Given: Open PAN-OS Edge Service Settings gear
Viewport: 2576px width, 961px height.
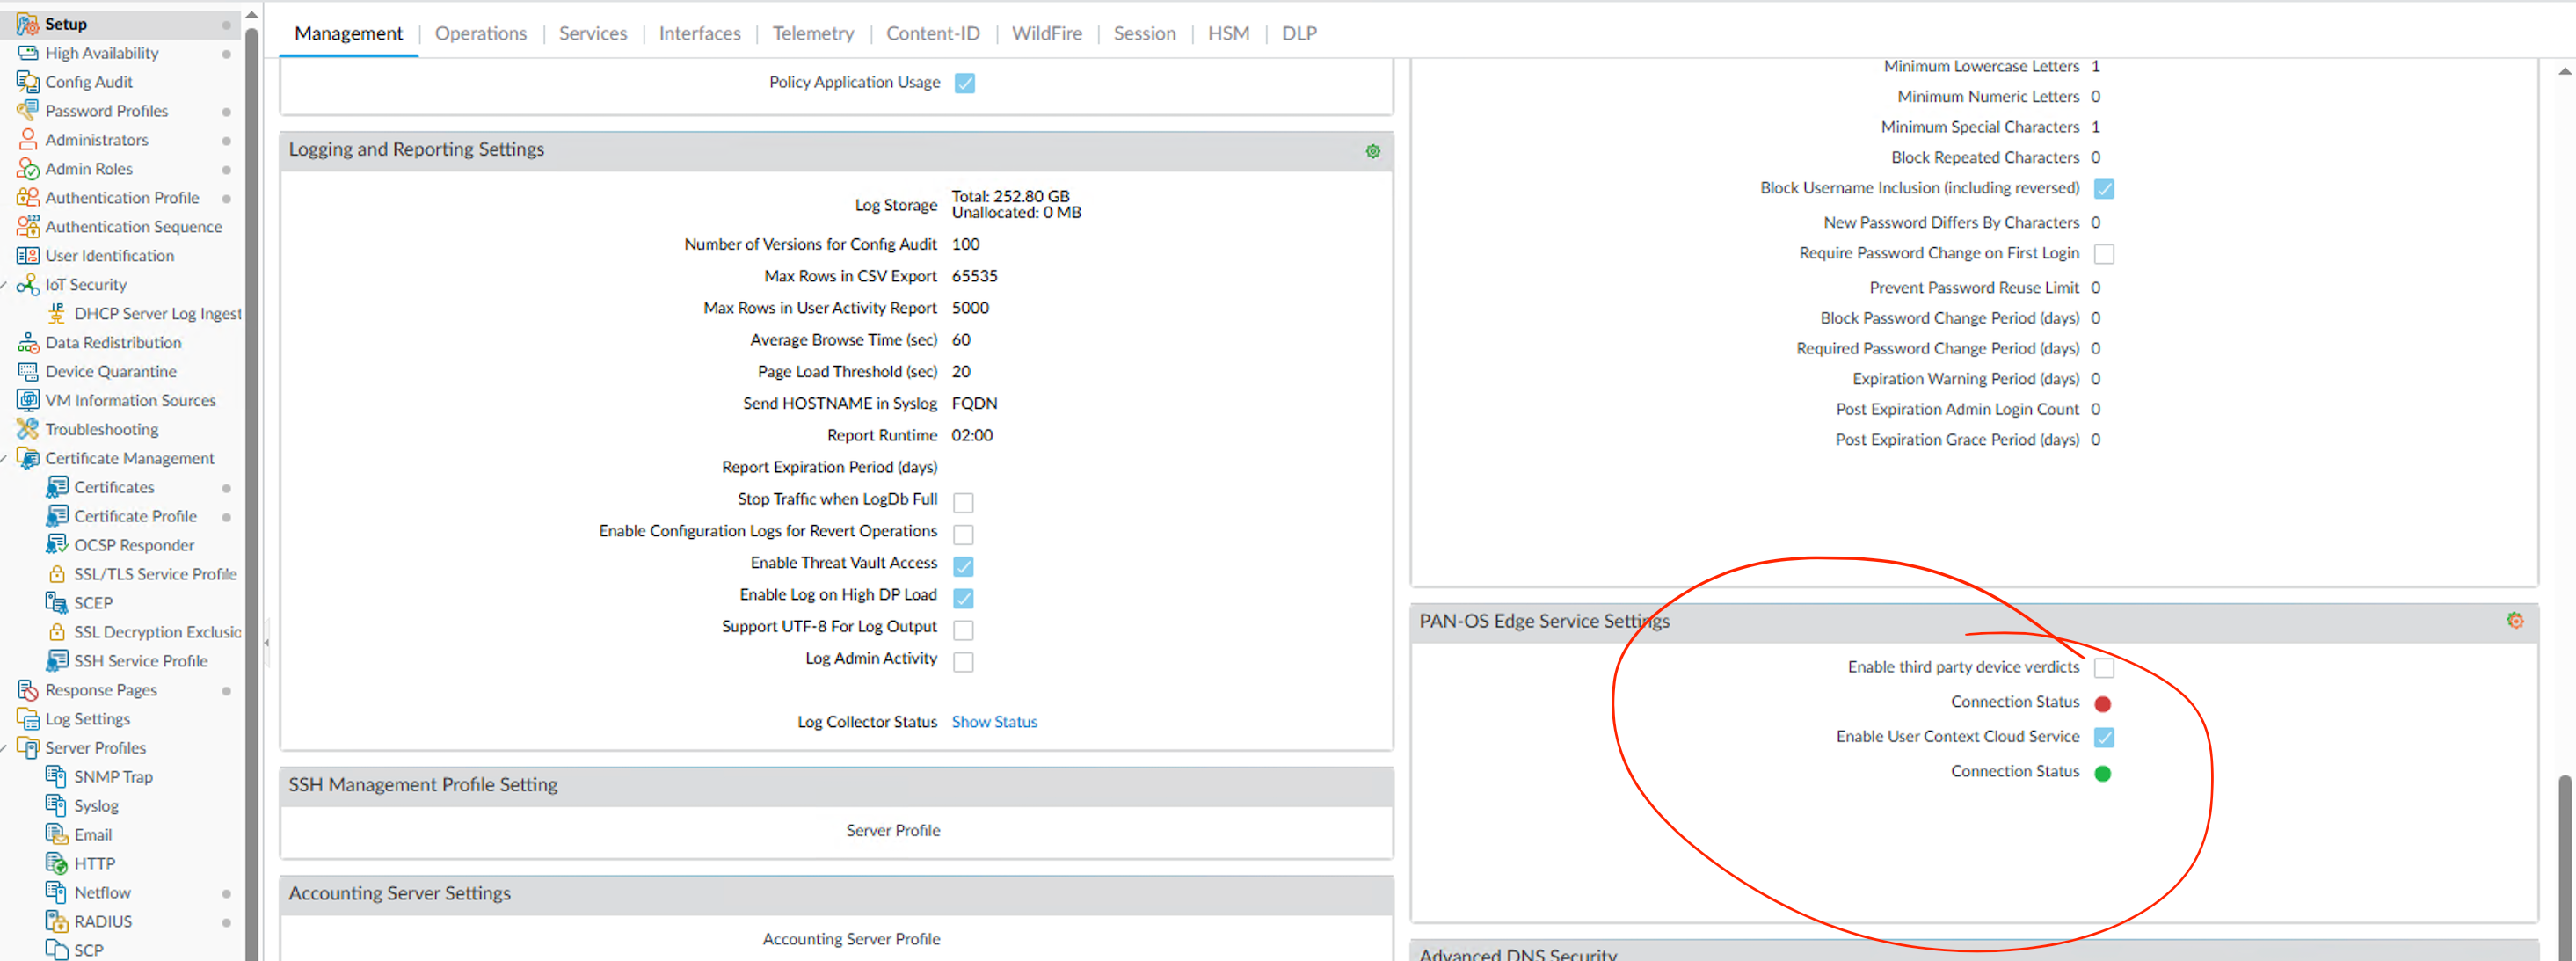Looking at the screenshot, I should click(x=2515, y=620).
